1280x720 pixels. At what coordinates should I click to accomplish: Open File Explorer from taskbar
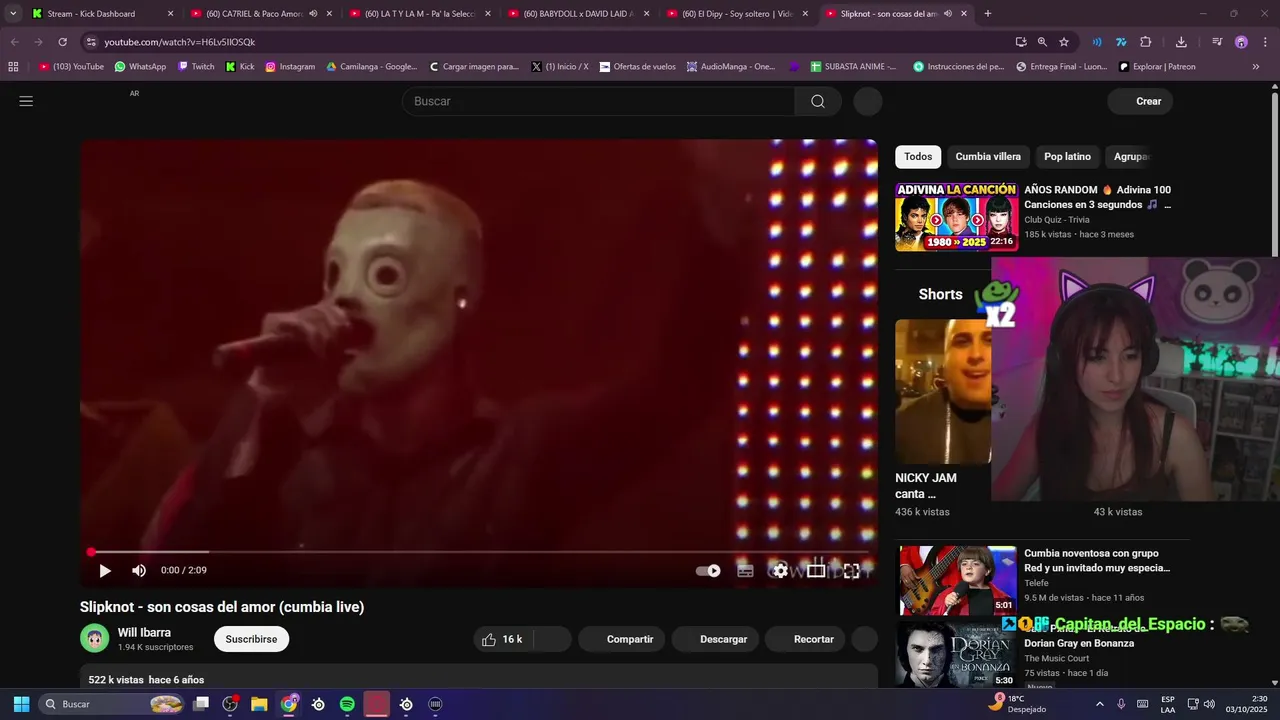point(259,704)
